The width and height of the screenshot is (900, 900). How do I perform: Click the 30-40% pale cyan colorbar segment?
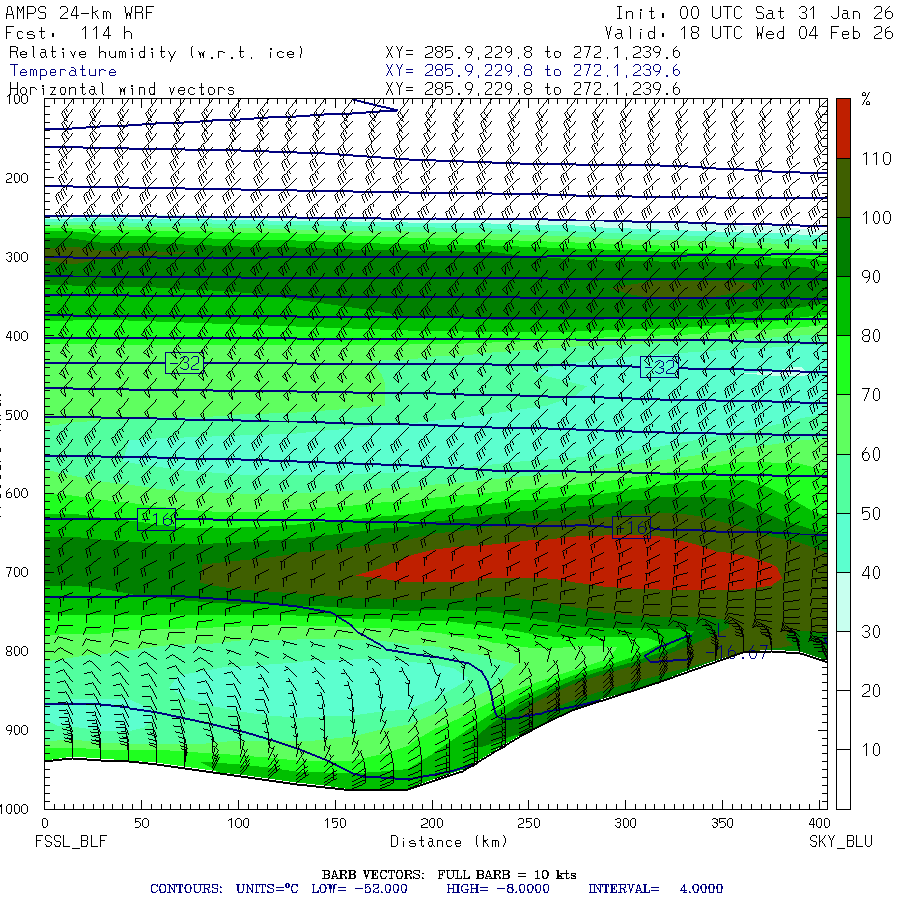(843, 602)
